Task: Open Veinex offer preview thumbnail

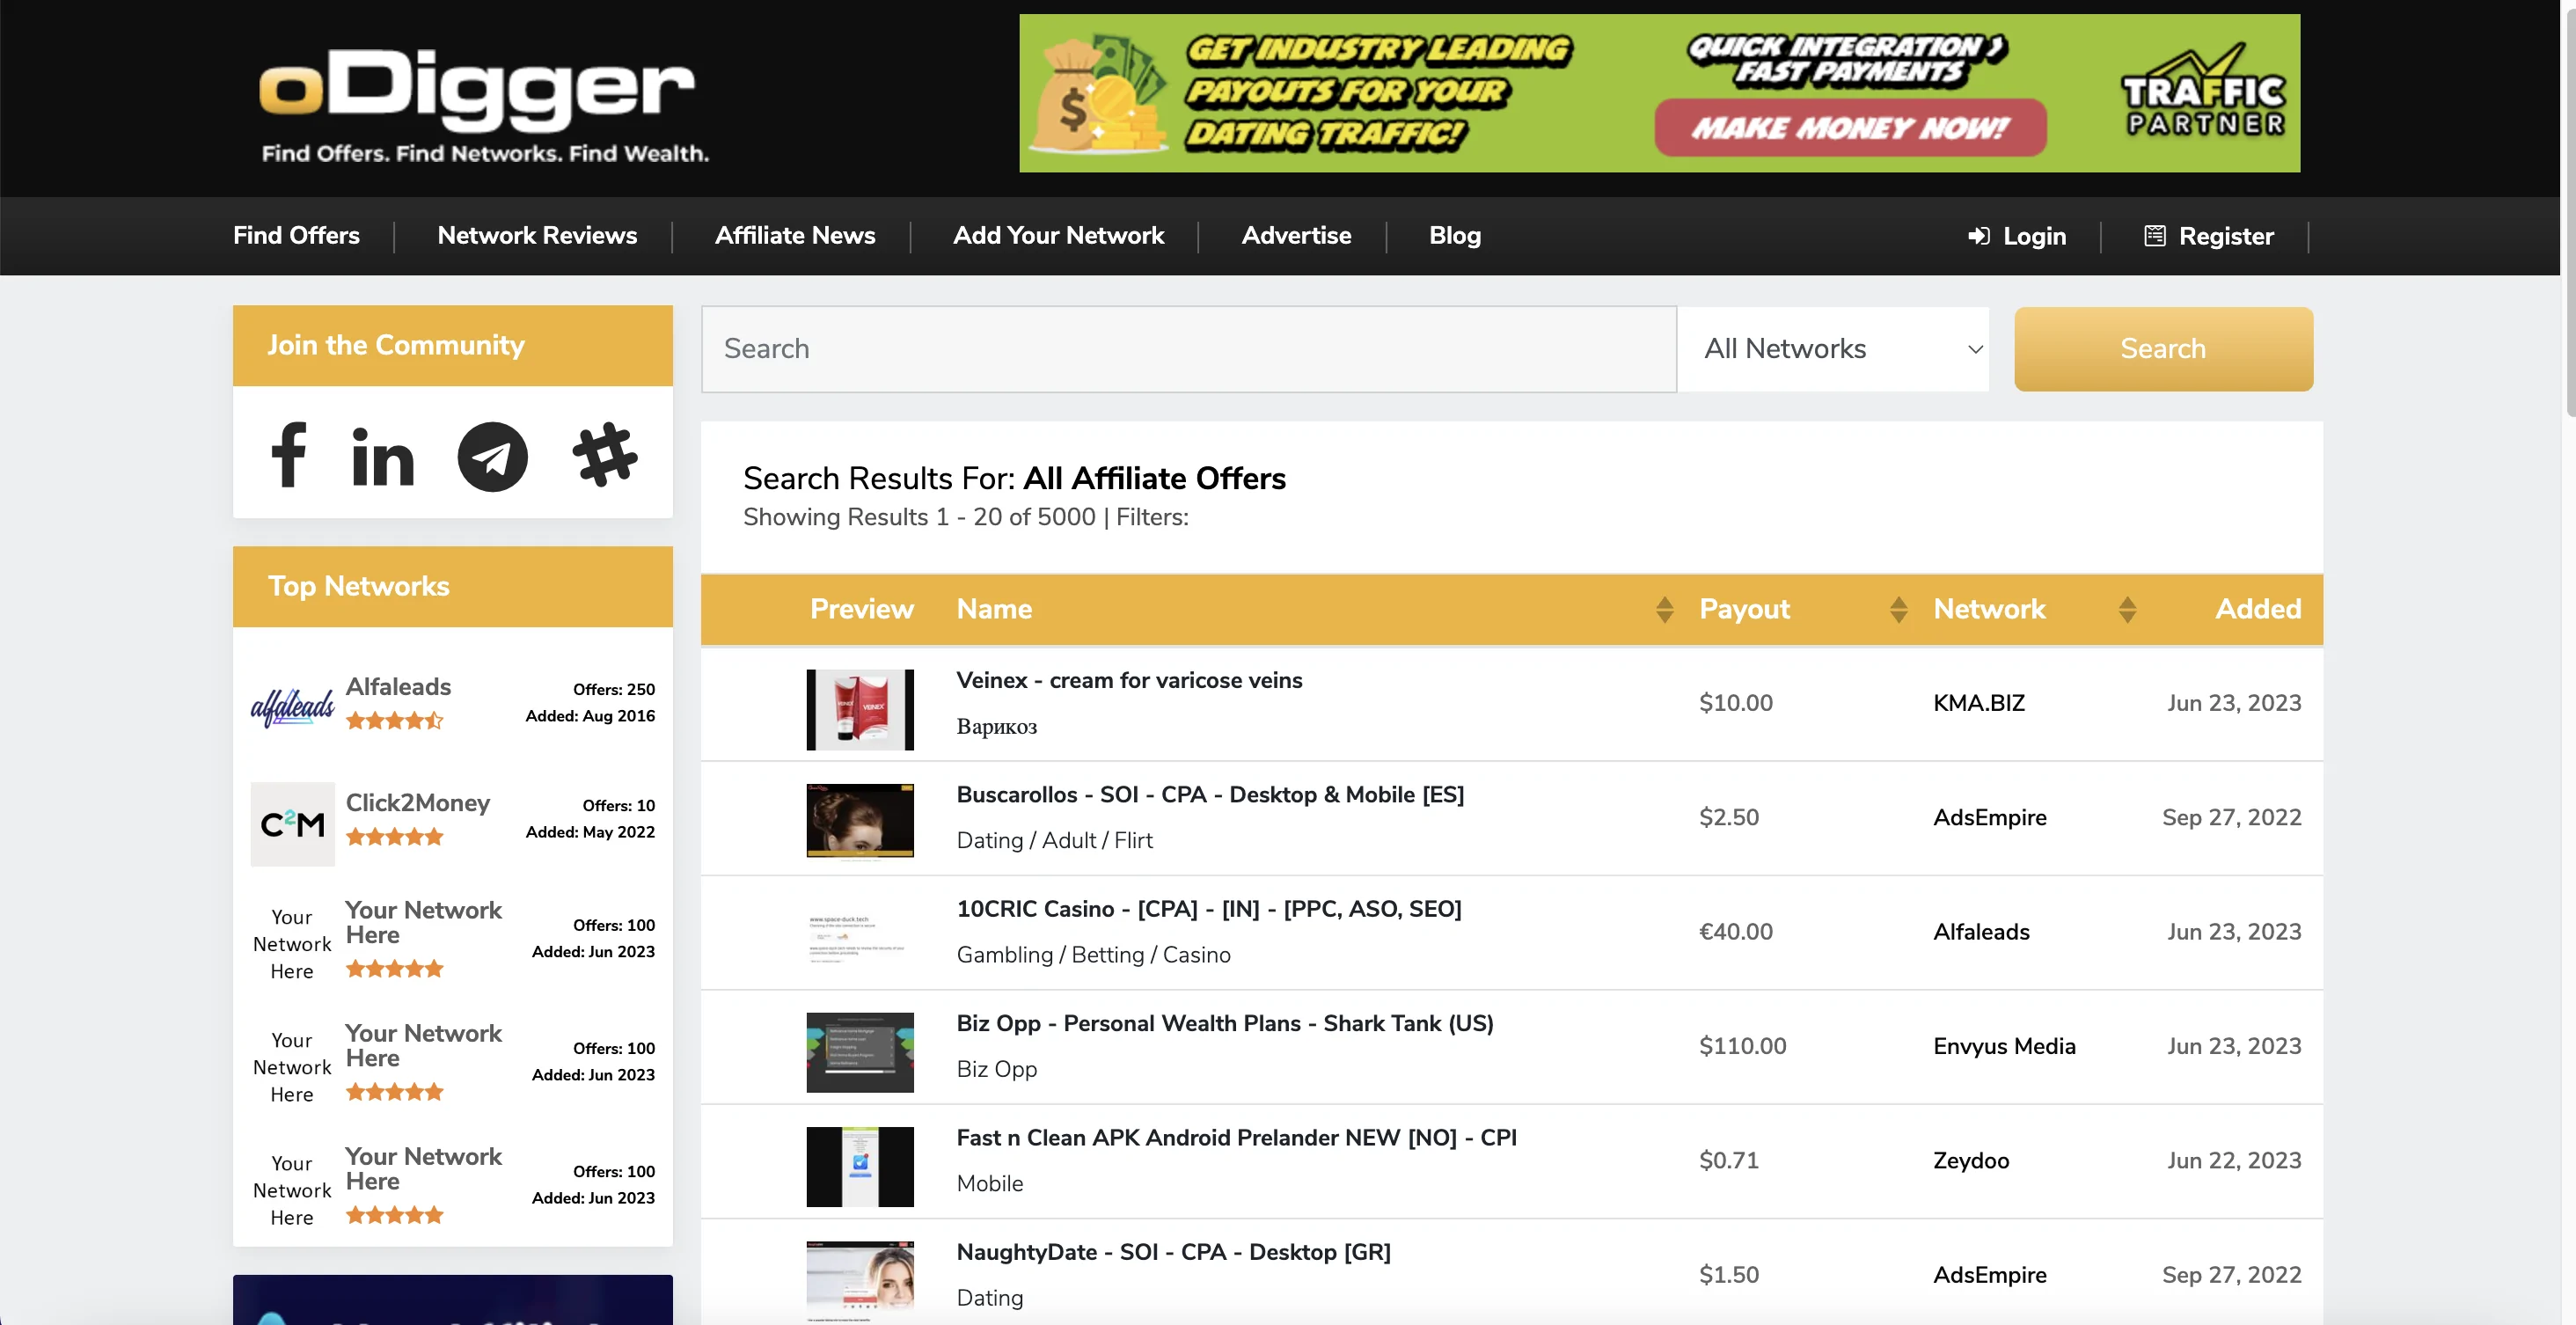Action: (860, 710)
